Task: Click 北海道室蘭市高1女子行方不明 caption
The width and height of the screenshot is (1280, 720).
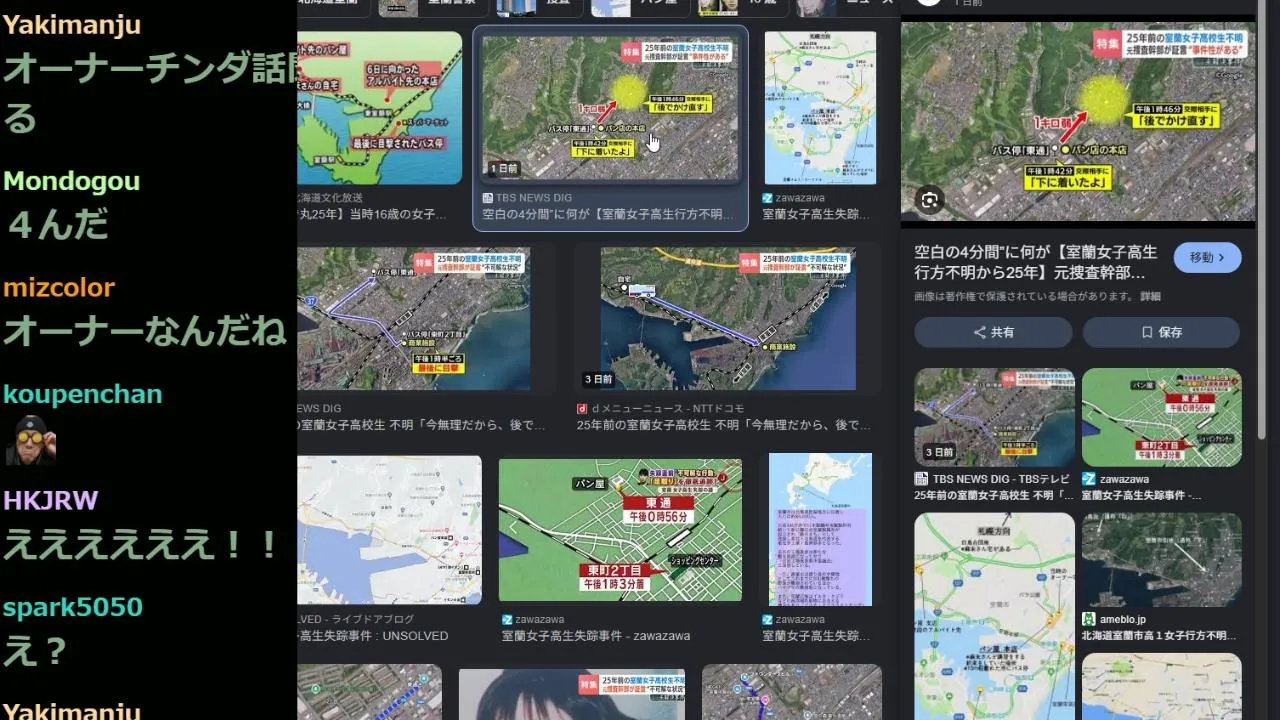Action: [x=1159, y=636]
